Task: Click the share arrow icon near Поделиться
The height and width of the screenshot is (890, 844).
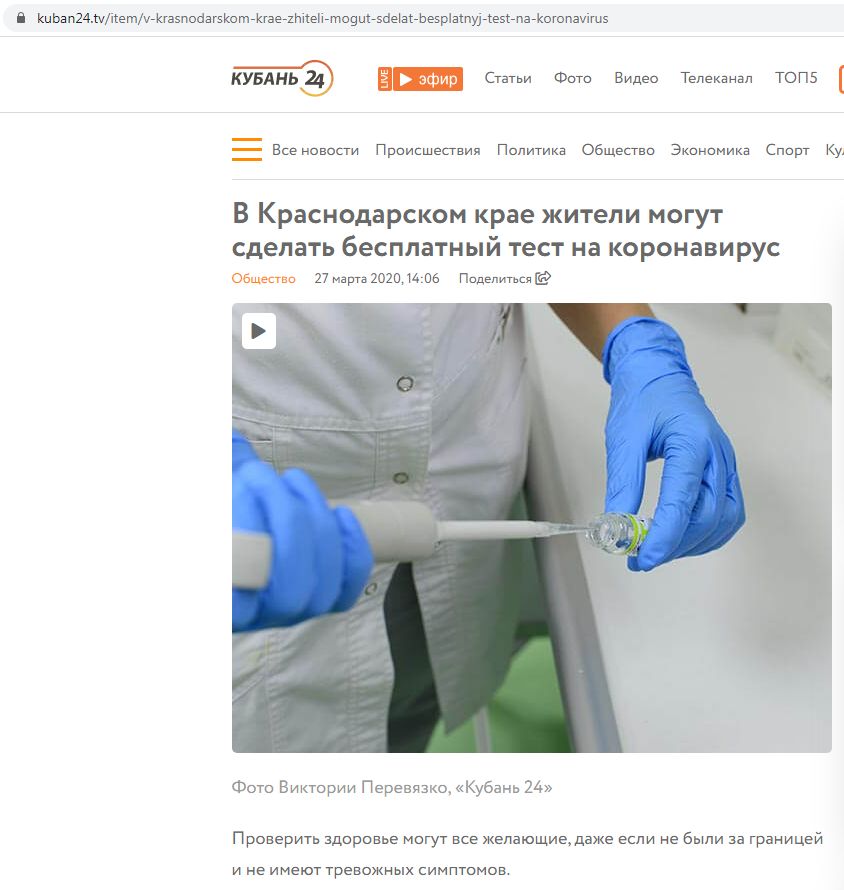Action: tap(543, 278)
